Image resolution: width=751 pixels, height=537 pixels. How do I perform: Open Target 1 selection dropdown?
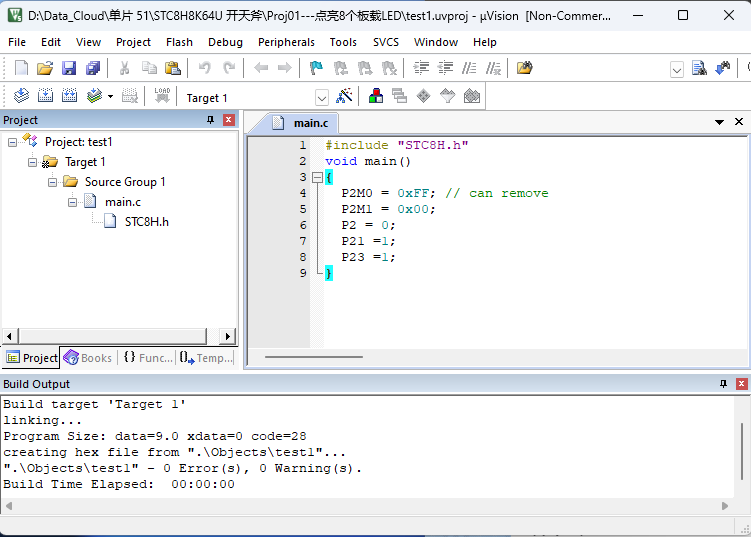pos(322,98)
